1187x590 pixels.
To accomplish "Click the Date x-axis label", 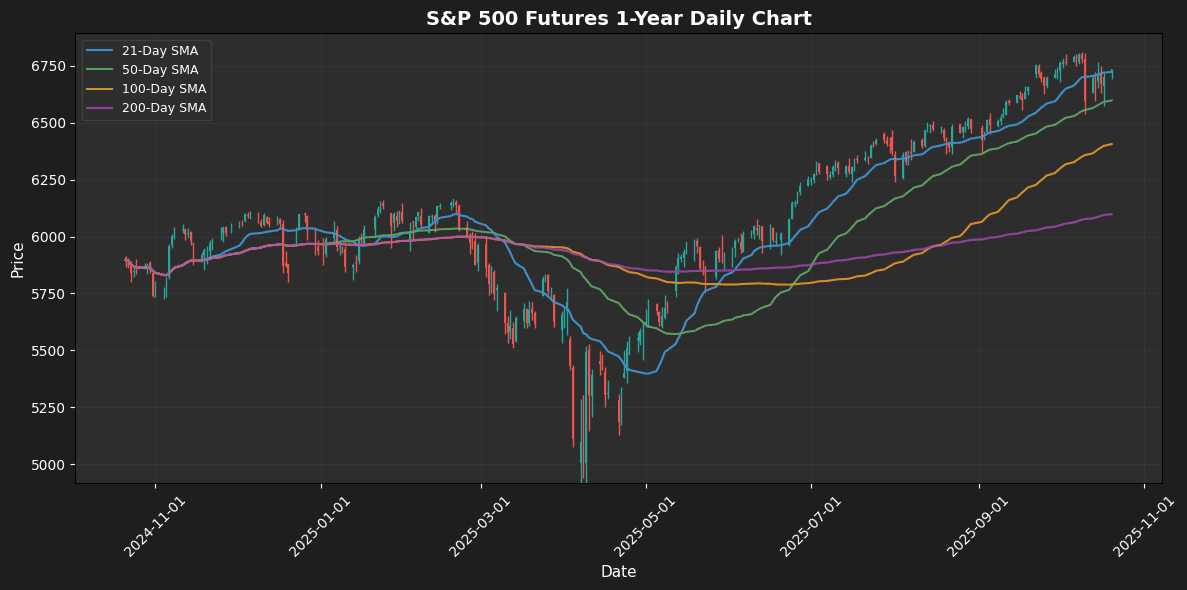I will (x=618, y=572).
